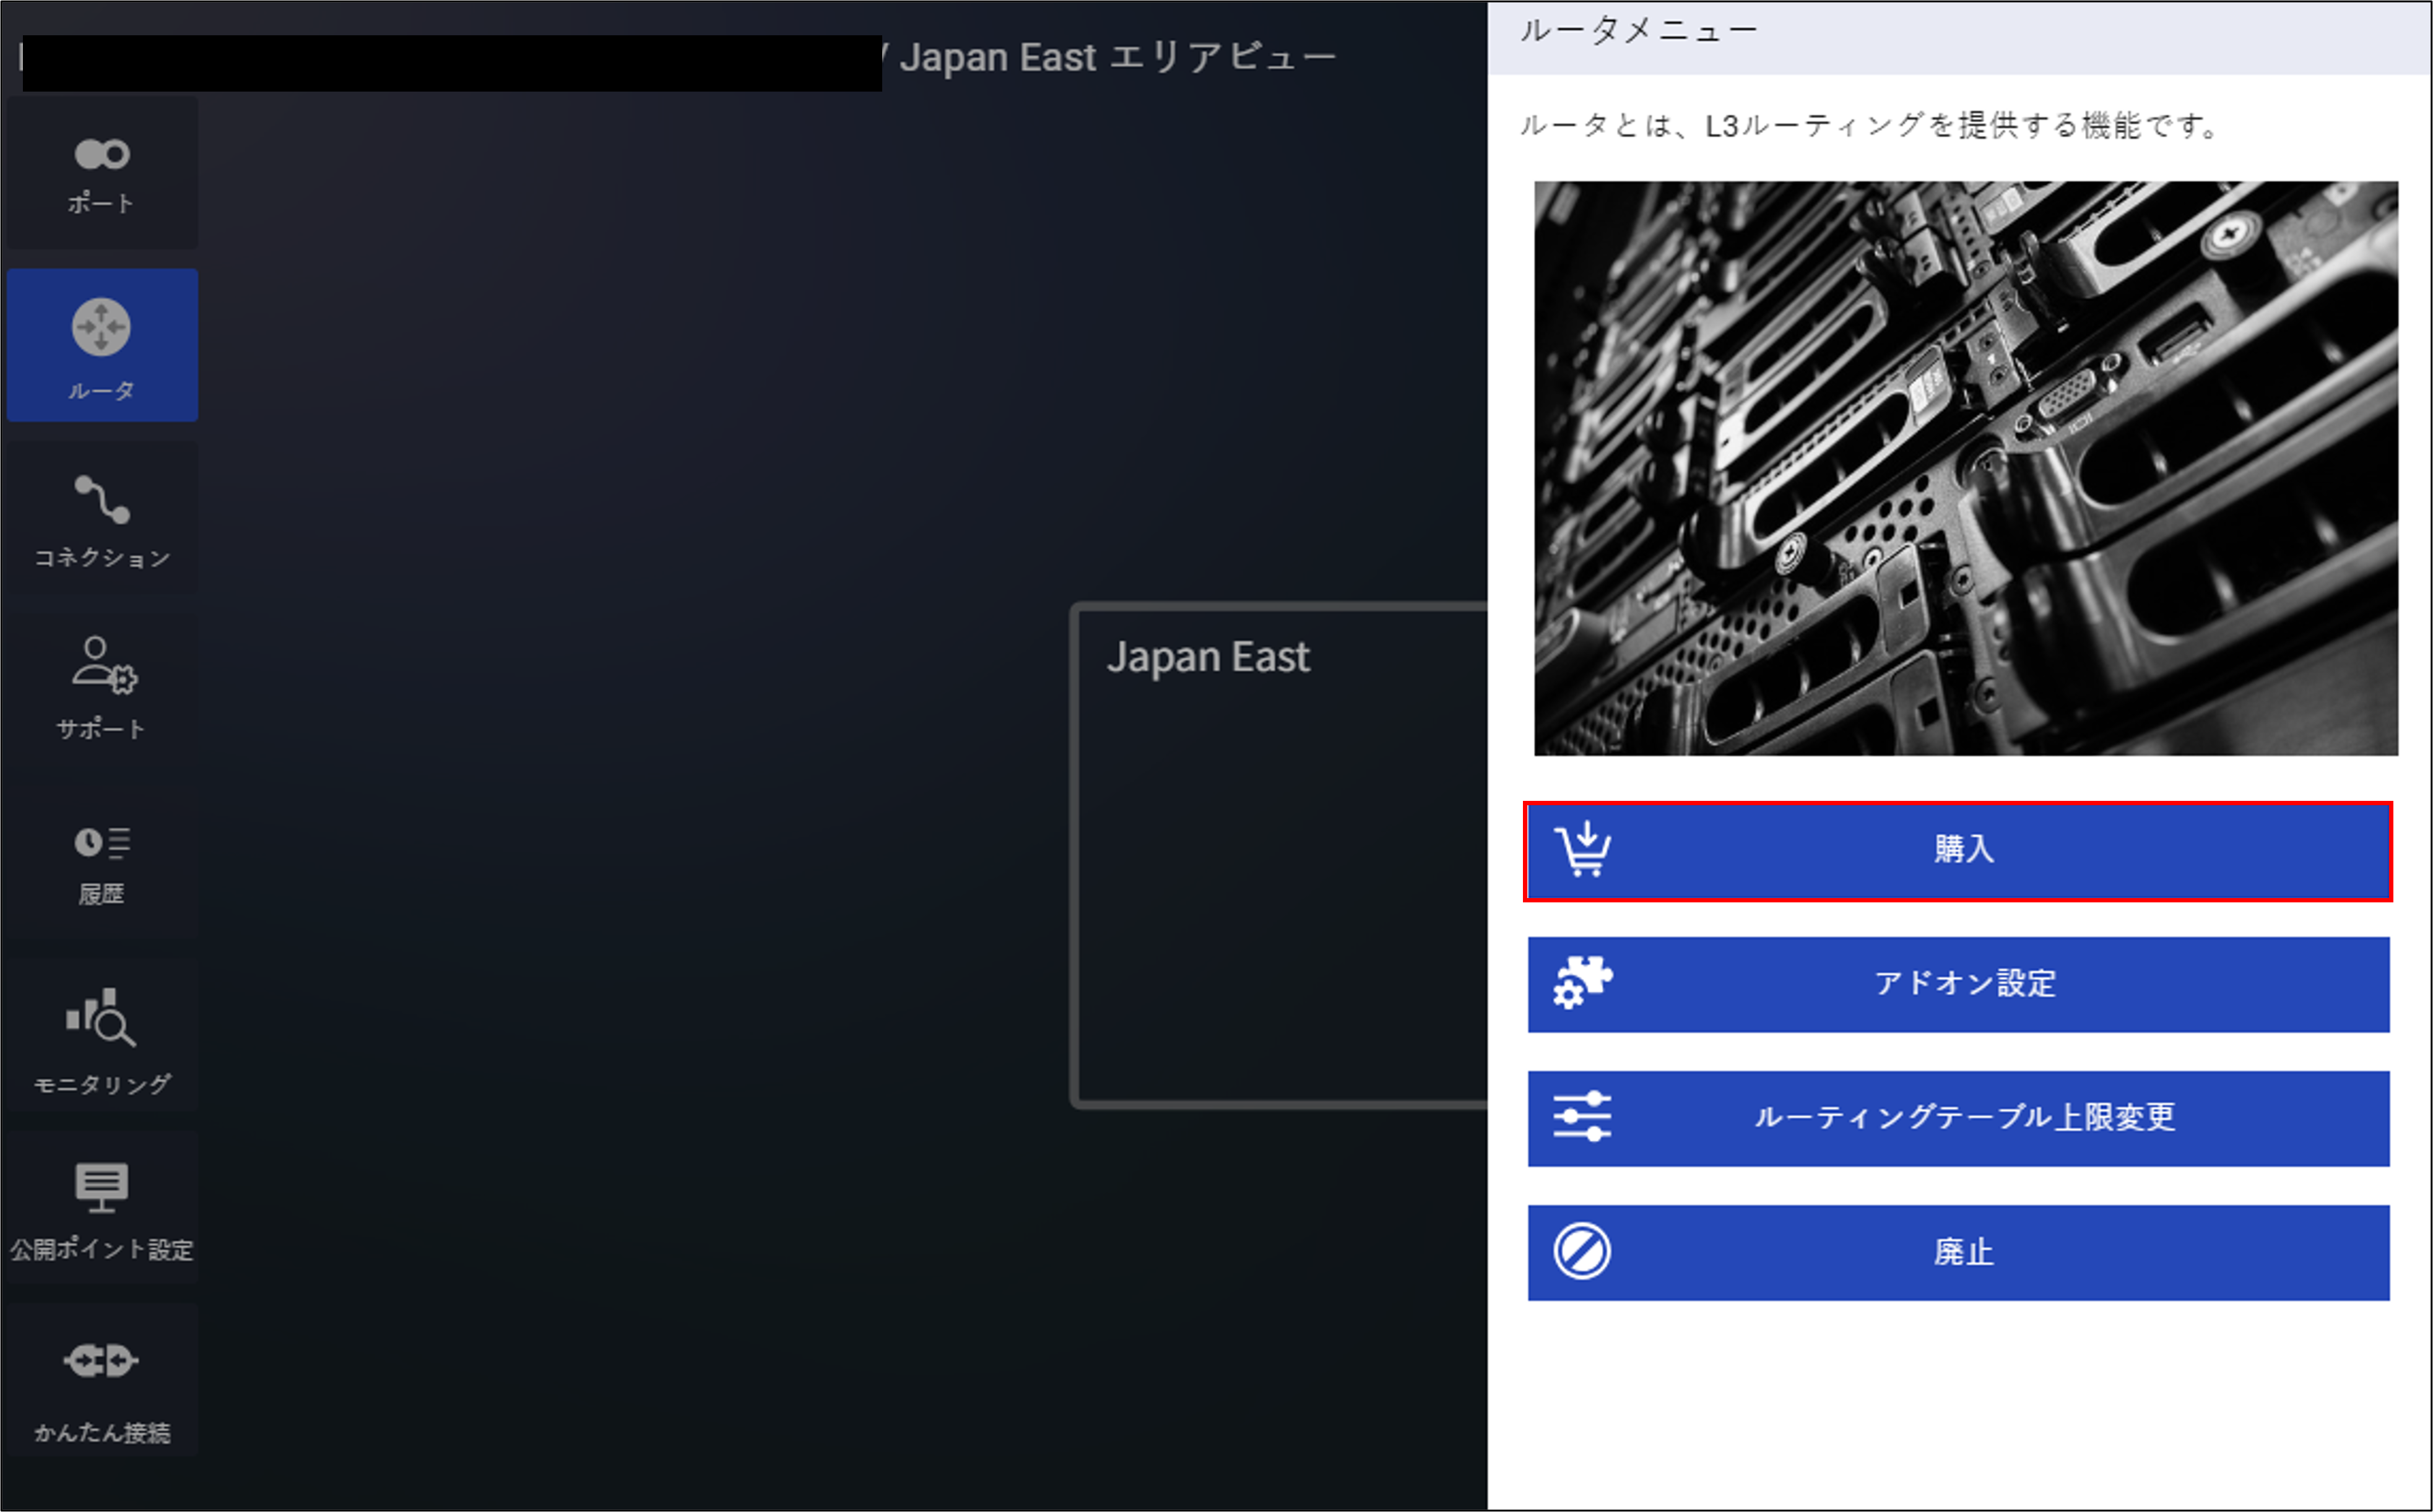
Task: Open the サポート sidebar icon
Action: click(102, 689)
